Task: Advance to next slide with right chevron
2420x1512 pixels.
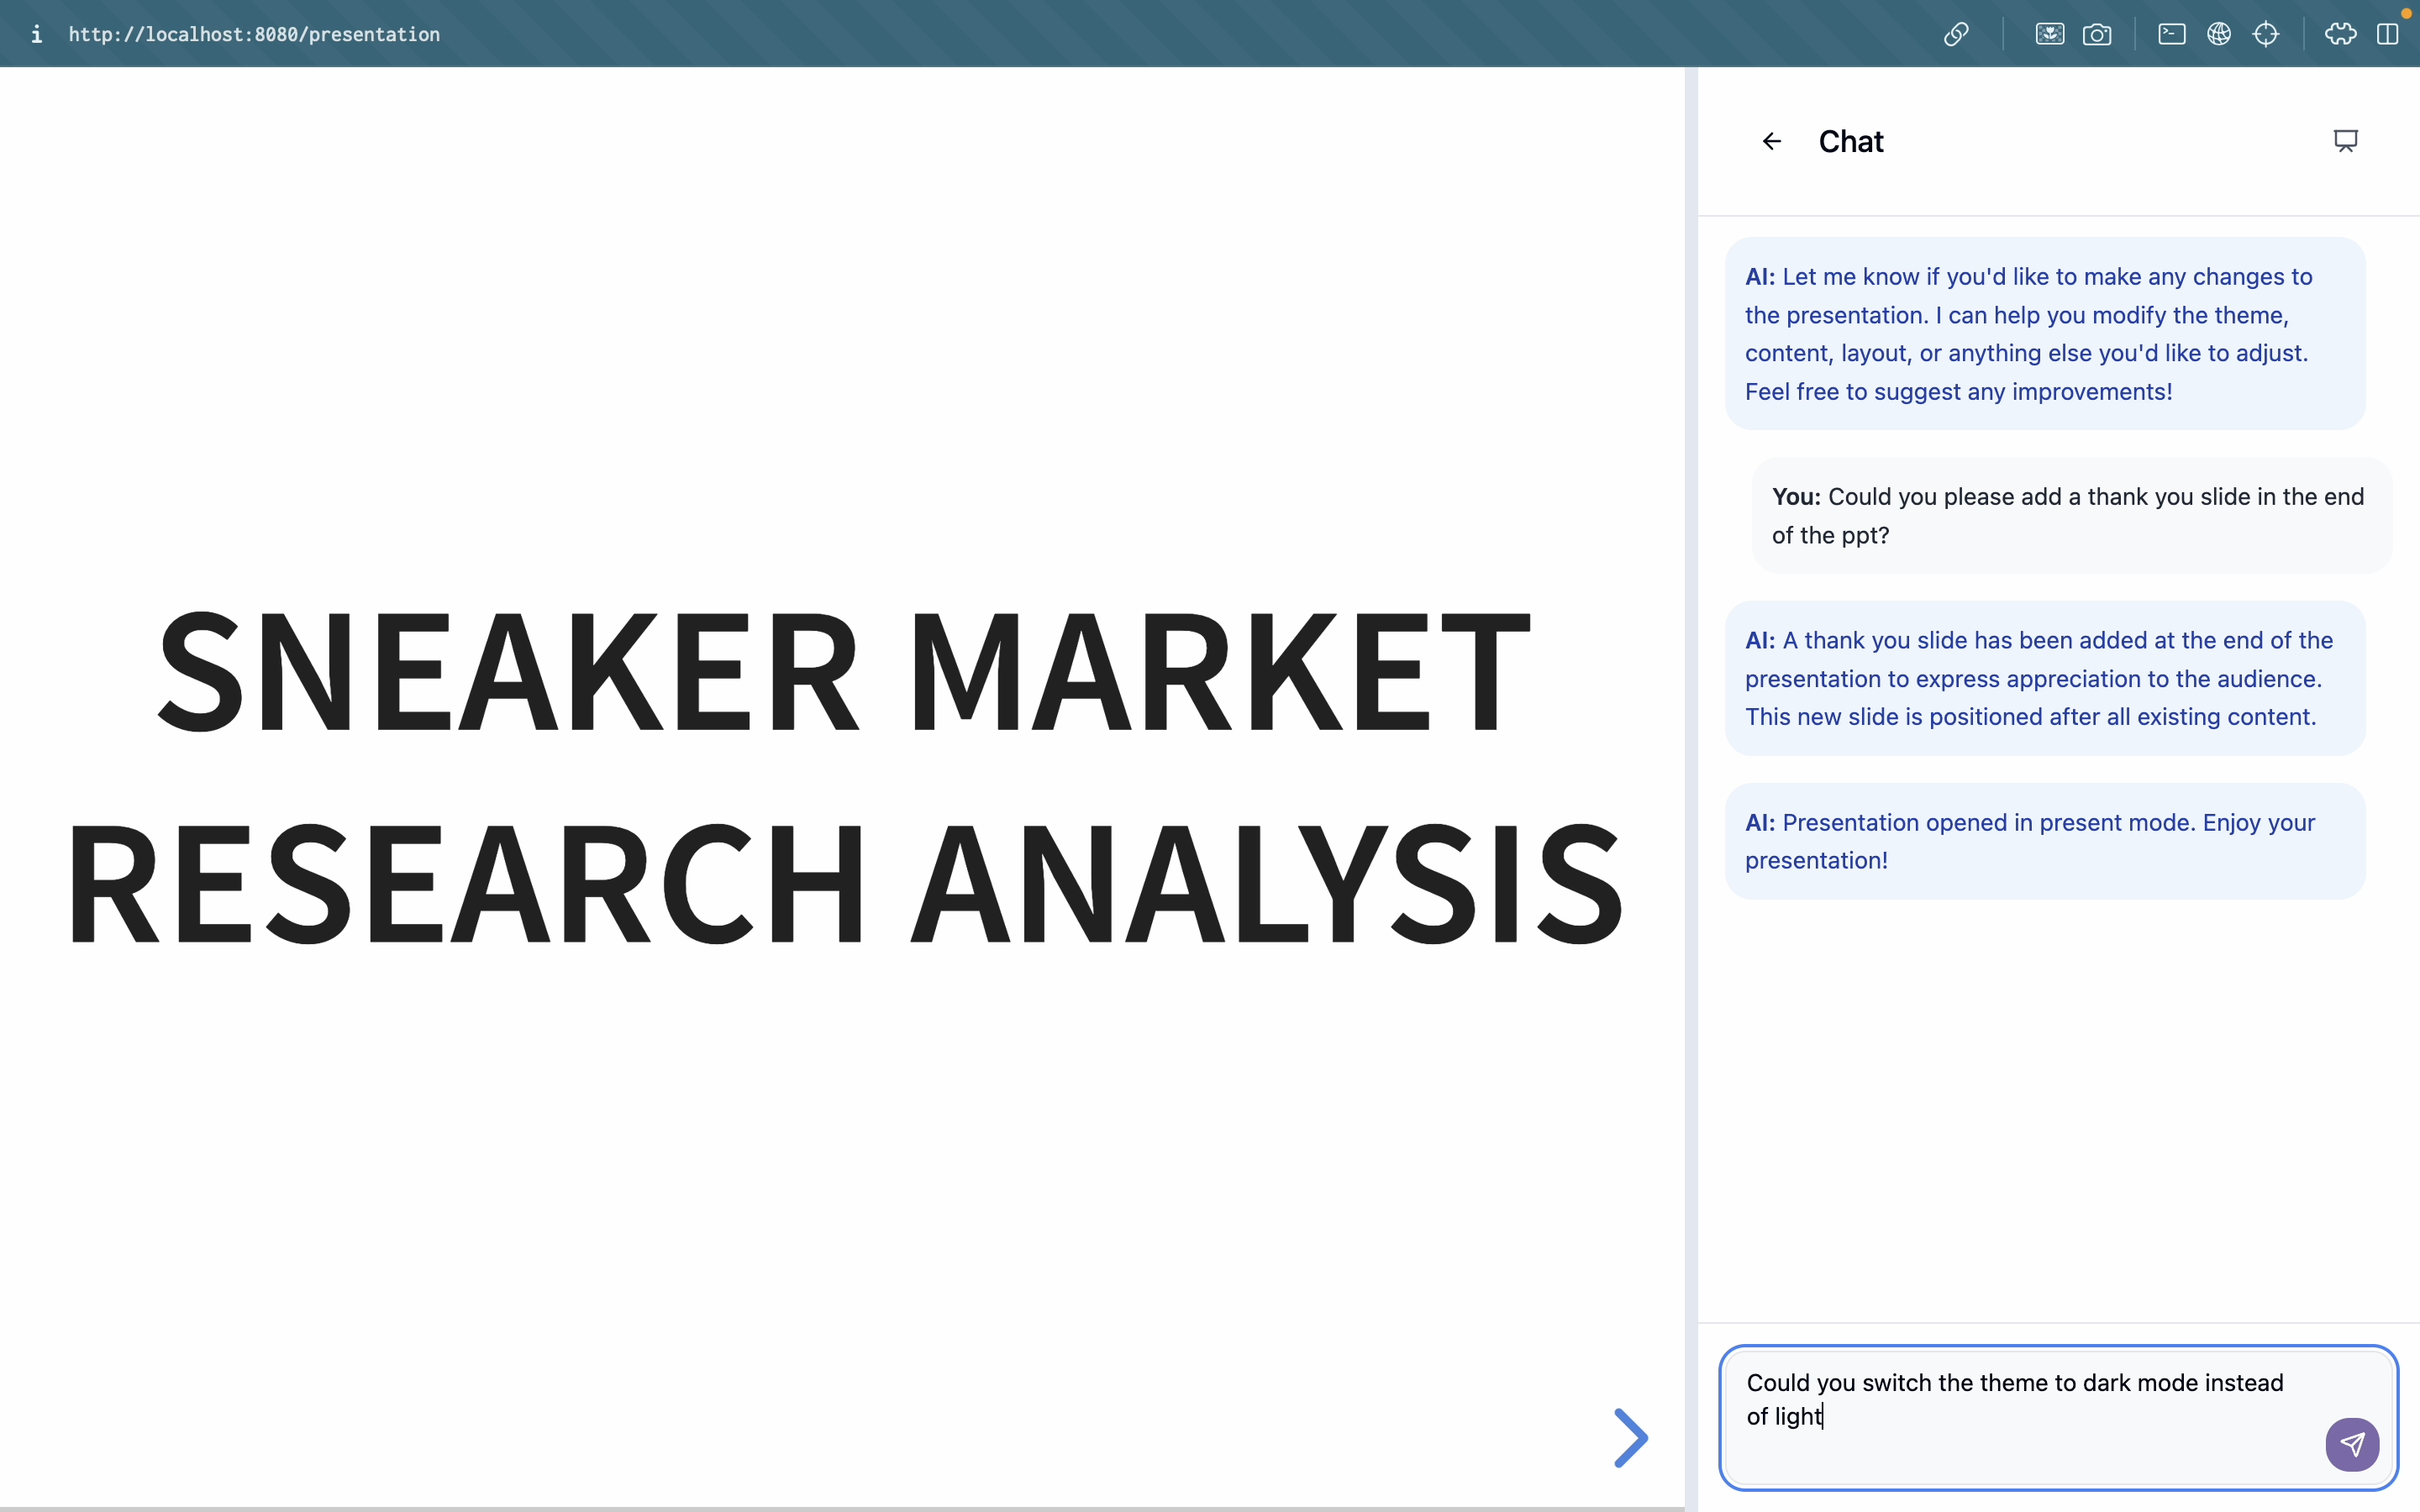Action: point(1631,1438)
